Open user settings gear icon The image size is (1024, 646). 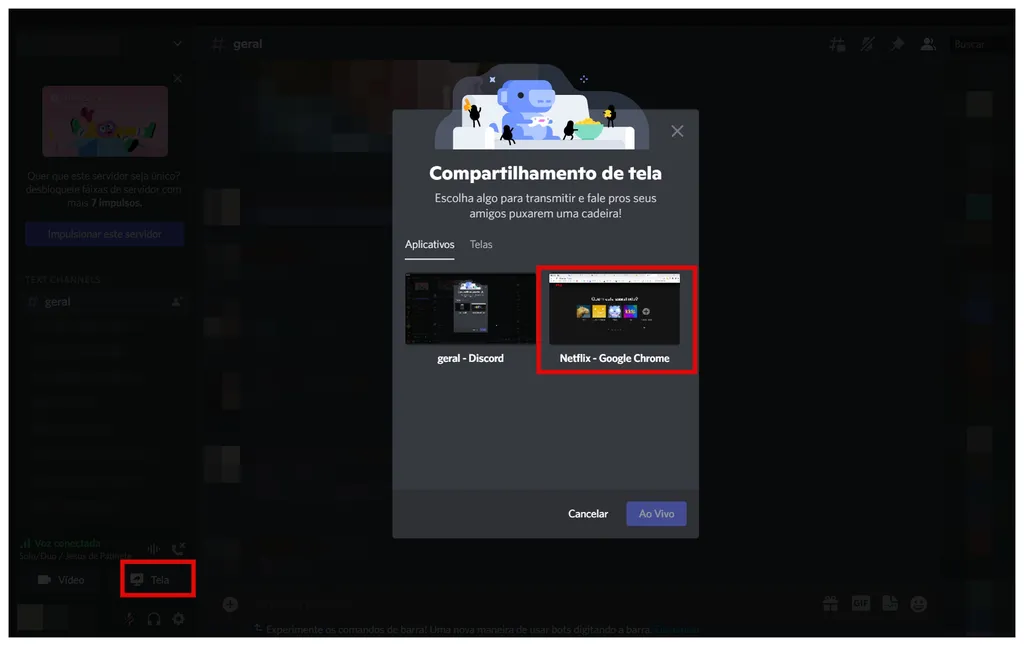(178, 619)
